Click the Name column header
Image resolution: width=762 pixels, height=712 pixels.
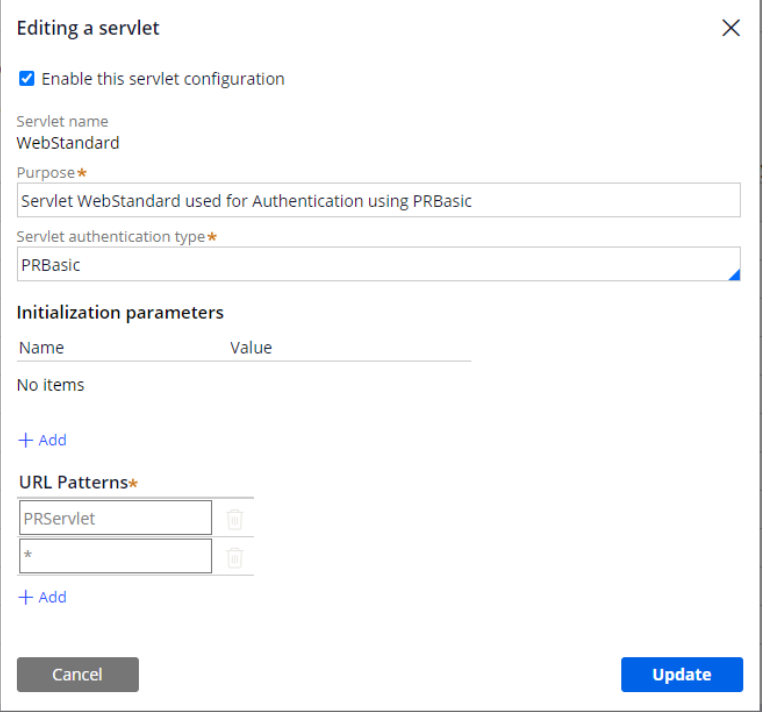click(41, 348)
